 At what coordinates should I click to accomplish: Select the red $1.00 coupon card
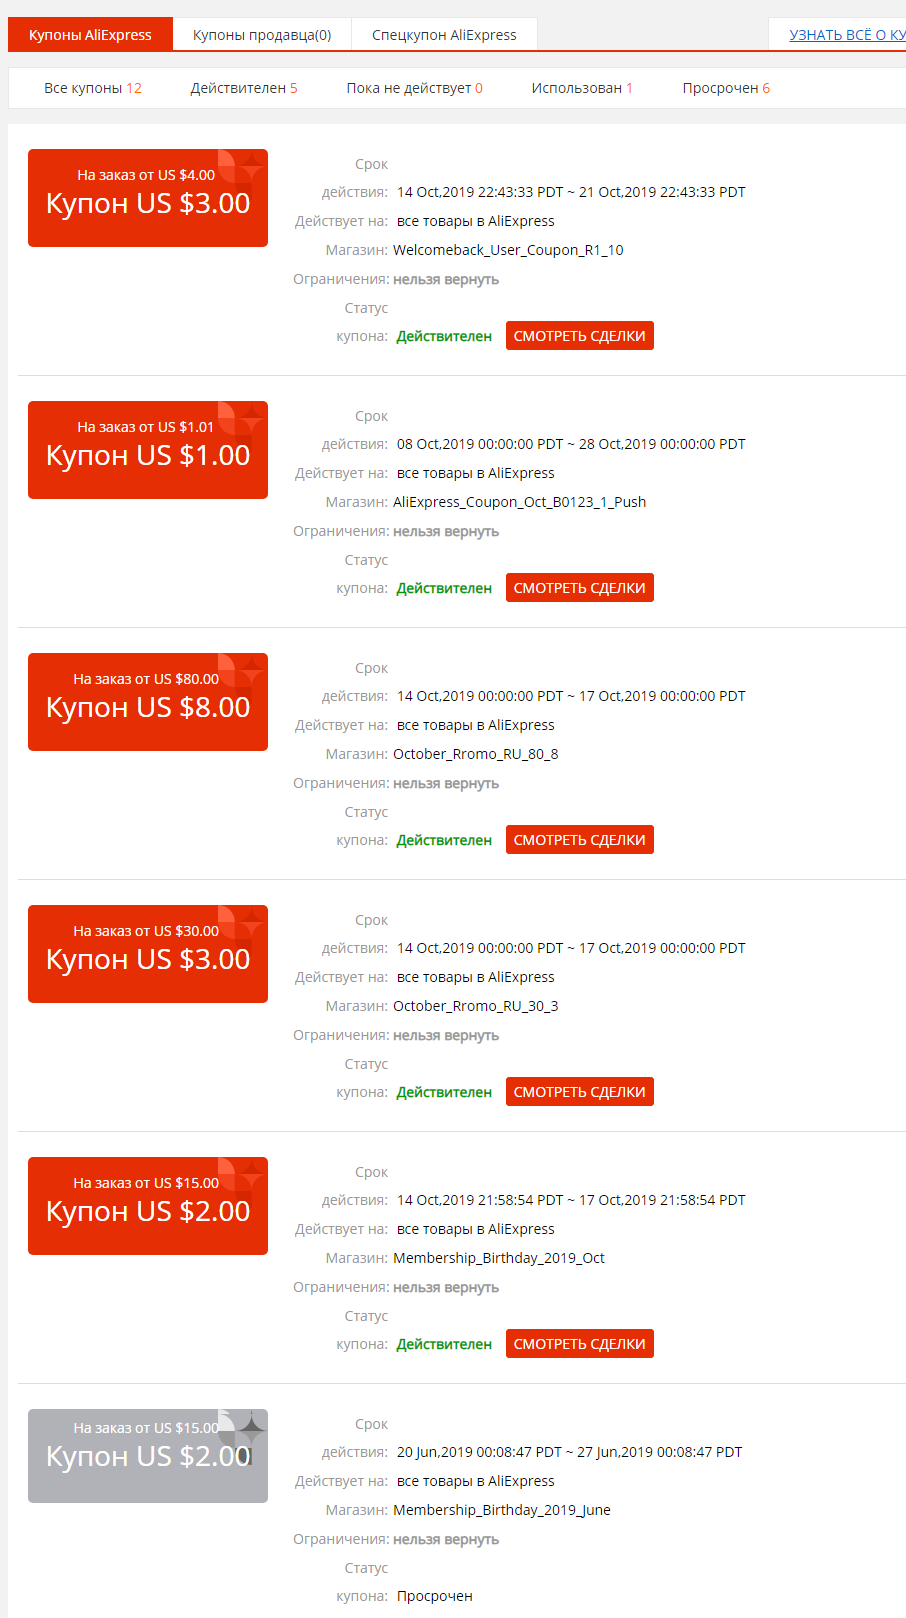(148, 450)
